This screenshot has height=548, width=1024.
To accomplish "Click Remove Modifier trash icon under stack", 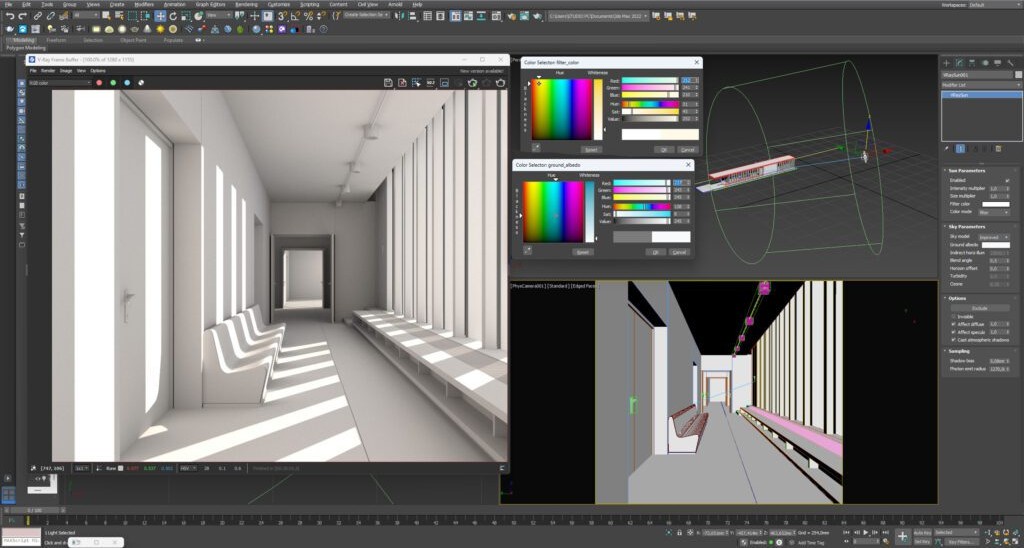I will click(x=985, y=149).
